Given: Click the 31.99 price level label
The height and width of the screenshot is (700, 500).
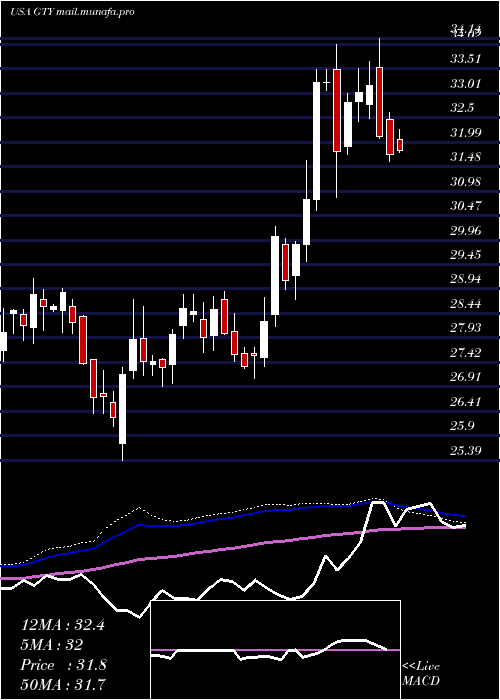Looking at the screenshot, I should (466, 133).
